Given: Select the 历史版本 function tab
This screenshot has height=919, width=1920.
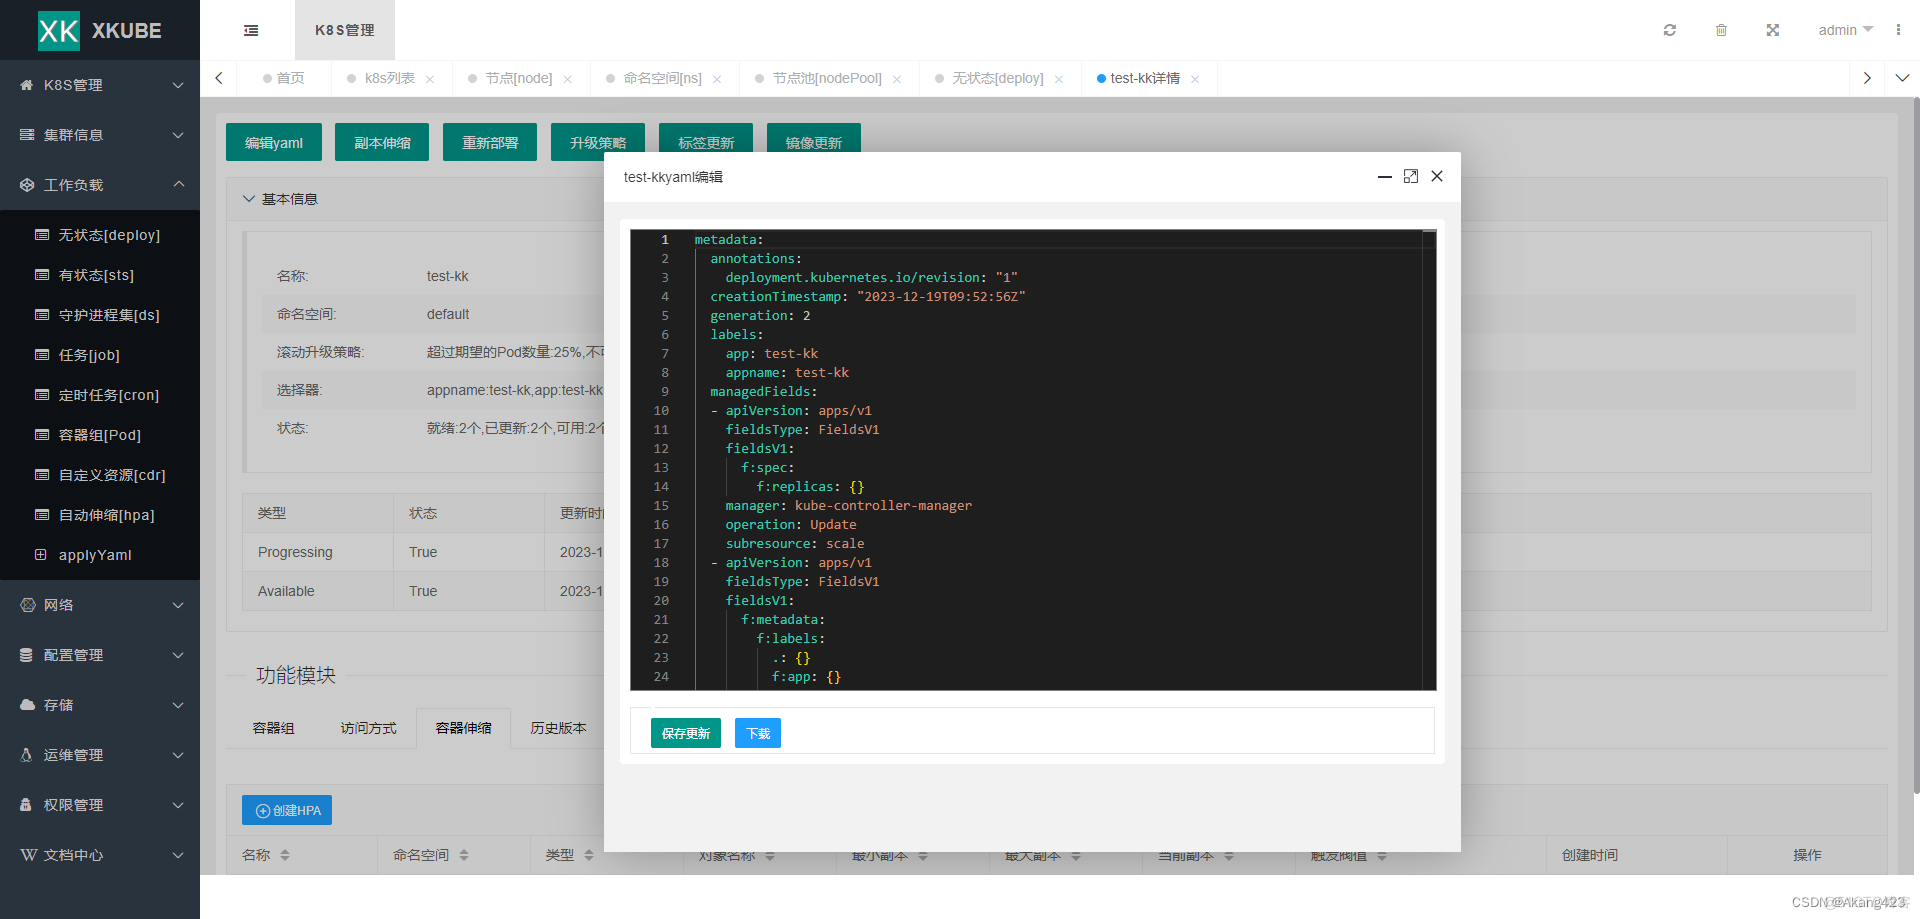Looking at the screenshot, I should (x=559, y=728).
